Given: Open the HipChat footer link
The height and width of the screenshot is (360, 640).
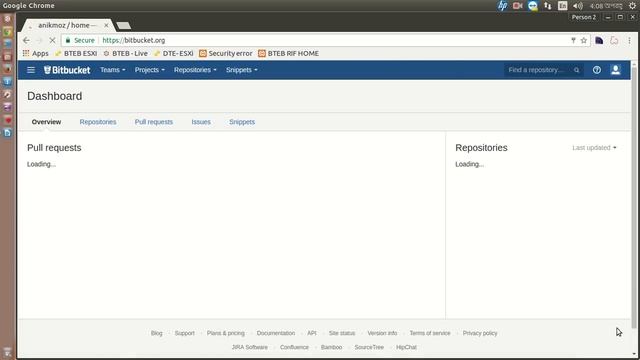Looking at the screenshot, I should [407, 347].
